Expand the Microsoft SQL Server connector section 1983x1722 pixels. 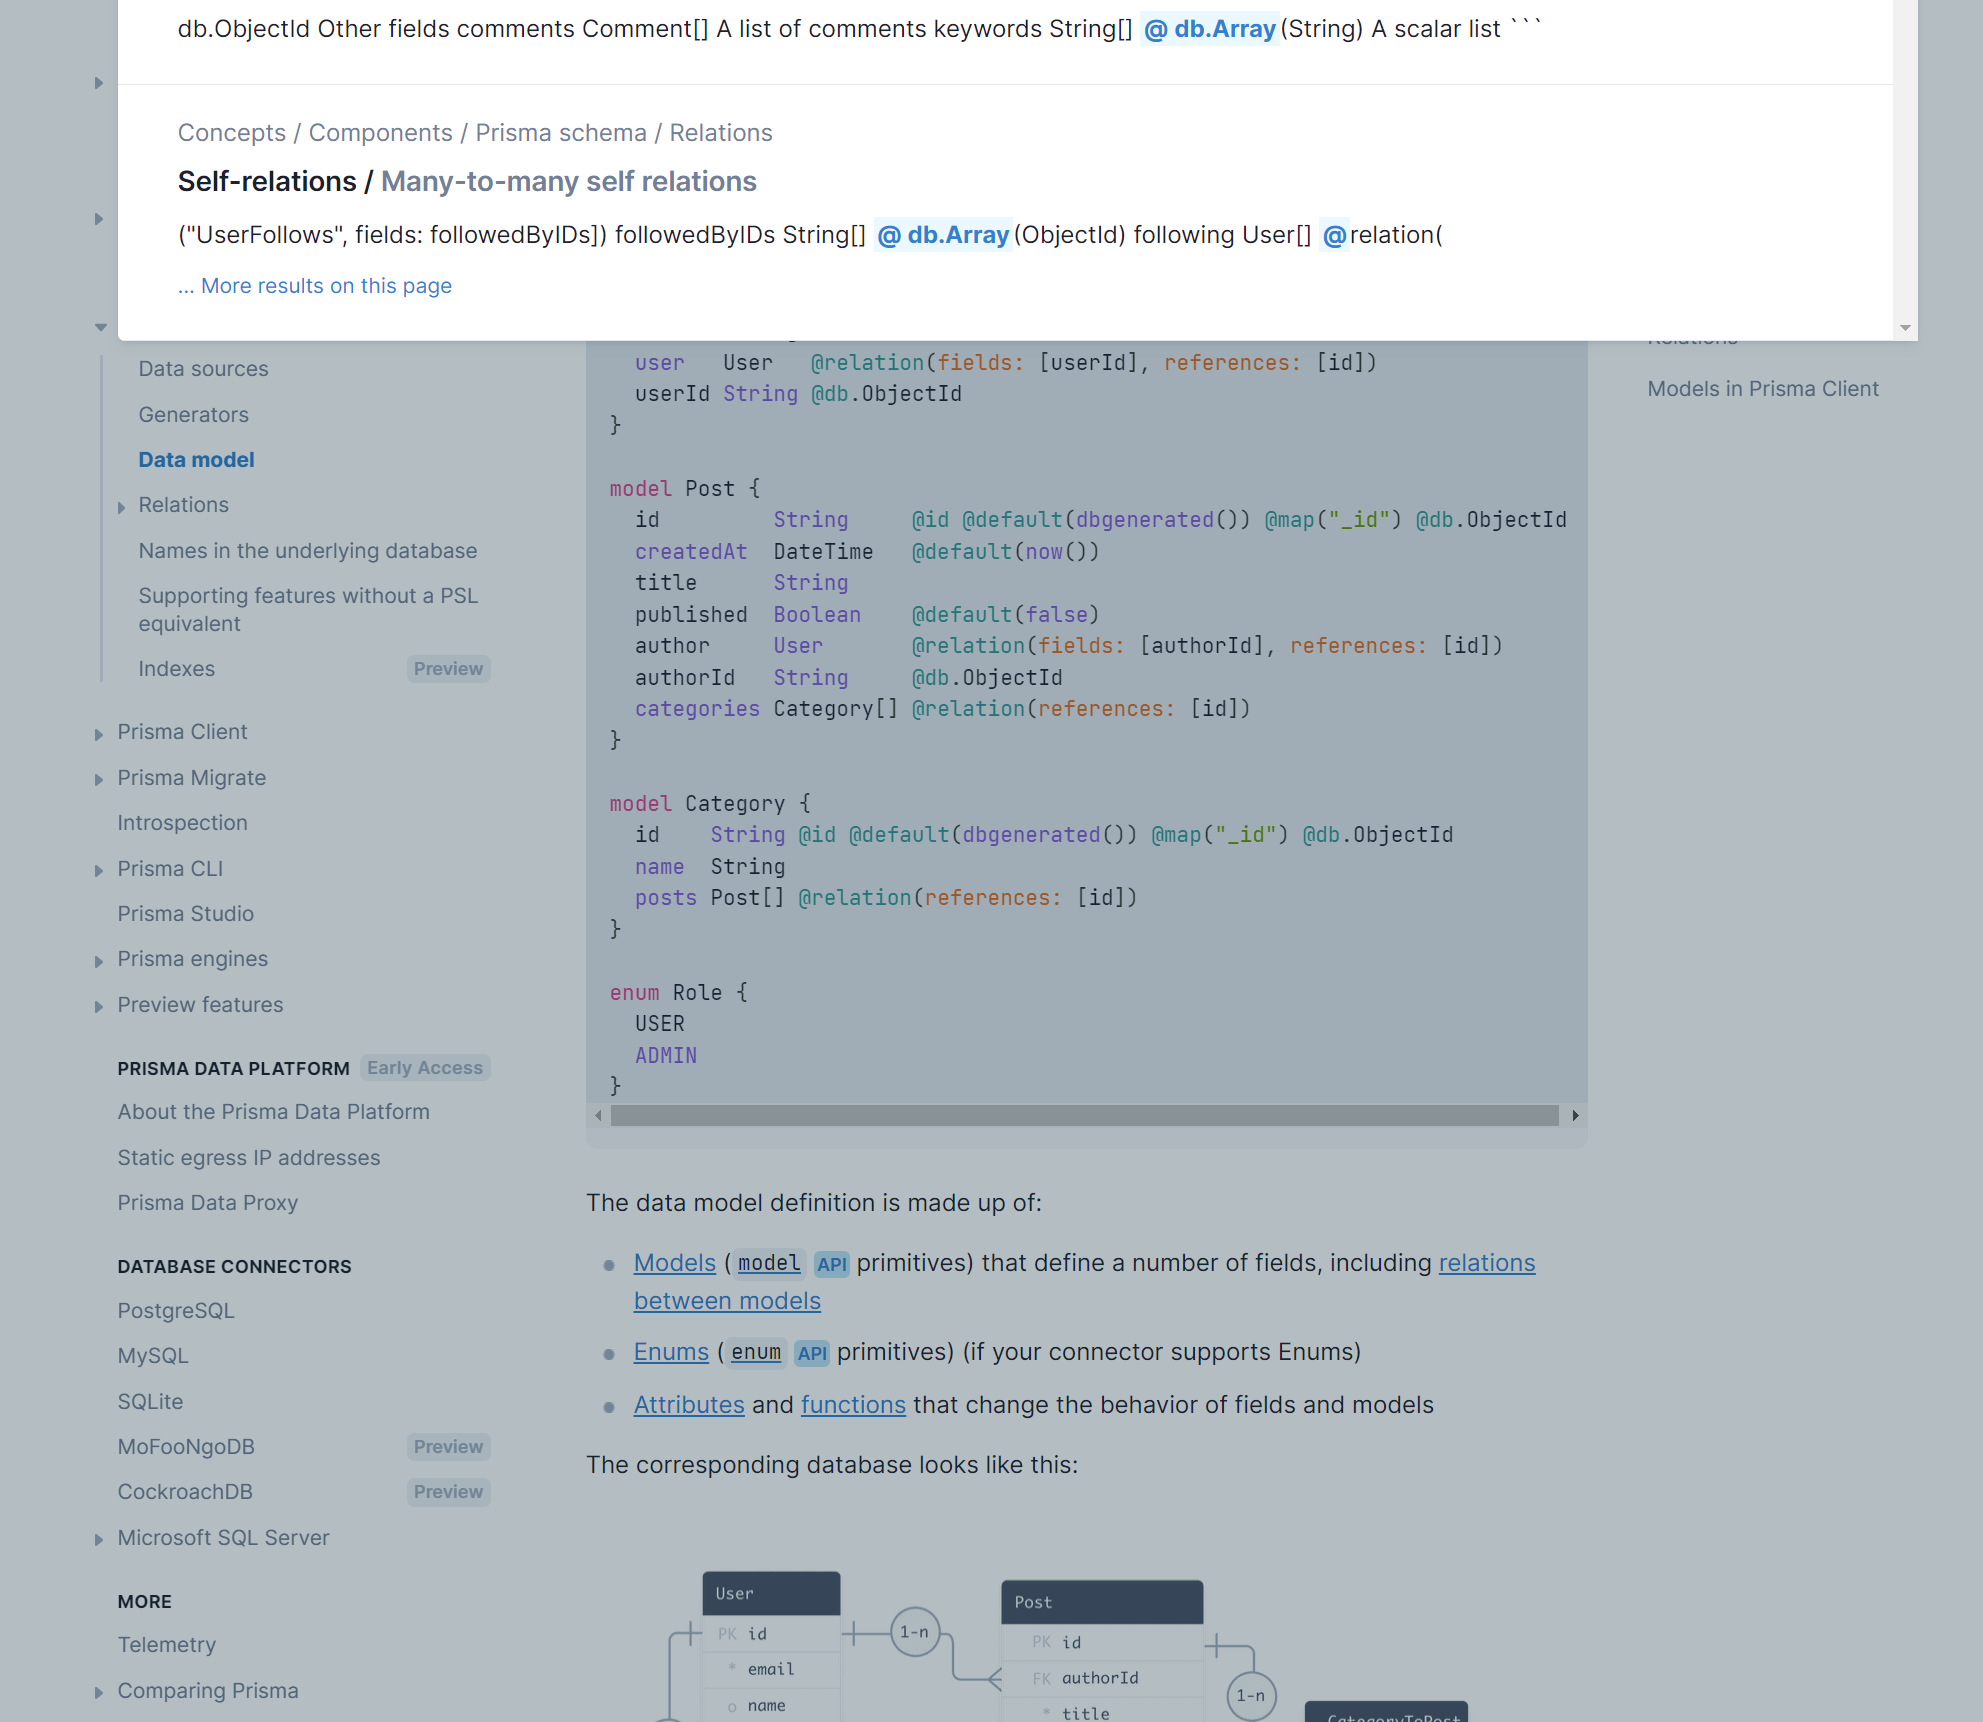(100, 1538)
